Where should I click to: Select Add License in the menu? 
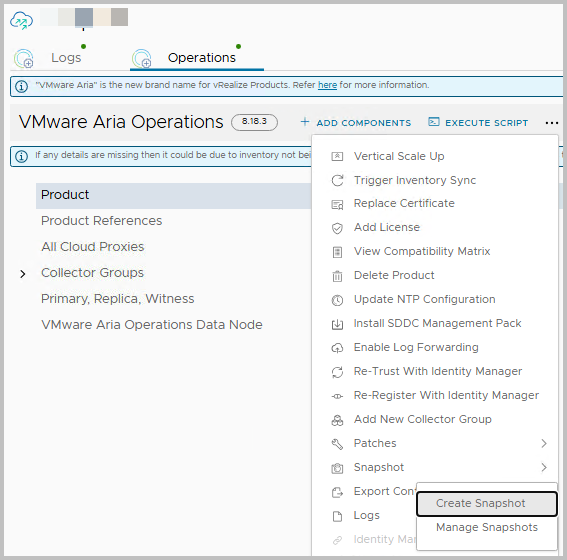[x=387, y=227]
